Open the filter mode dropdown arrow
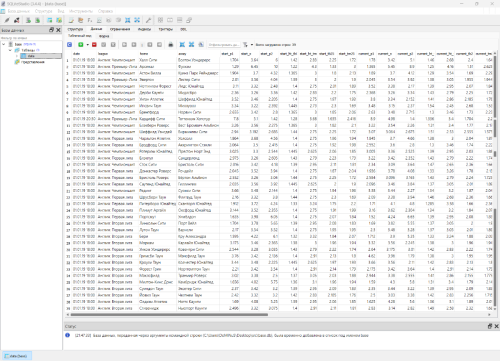The image size is (500, 361). (252, 44)
